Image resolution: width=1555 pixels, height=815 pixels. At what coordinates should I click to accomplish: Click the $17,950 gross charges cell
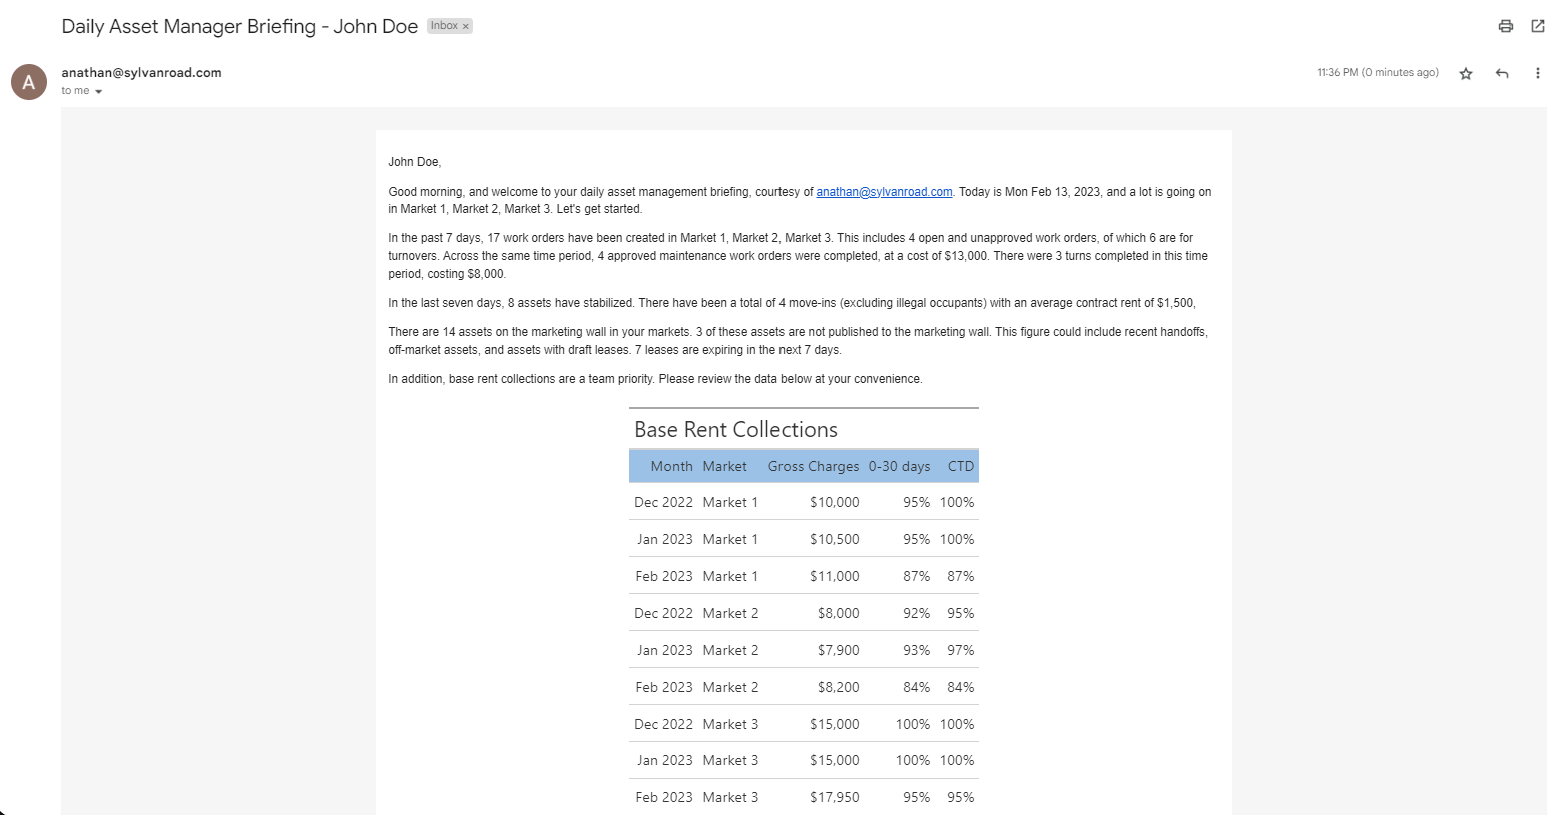(834, 797)
